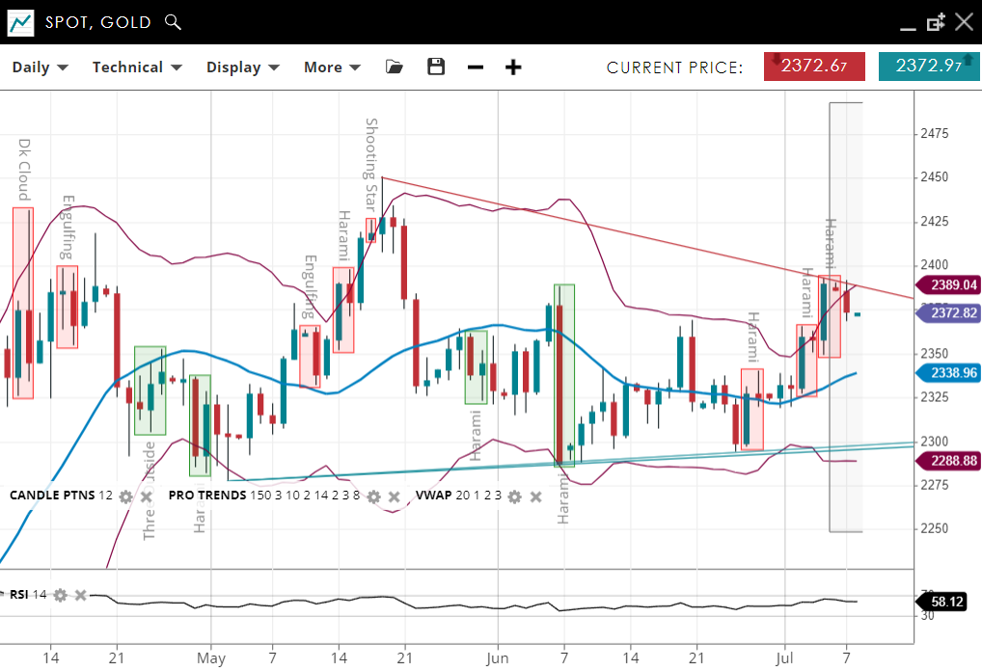The image size is (982, 671).
Task: Expand the Daily timeframe dropdown
Action: click(x=40, y=67)
